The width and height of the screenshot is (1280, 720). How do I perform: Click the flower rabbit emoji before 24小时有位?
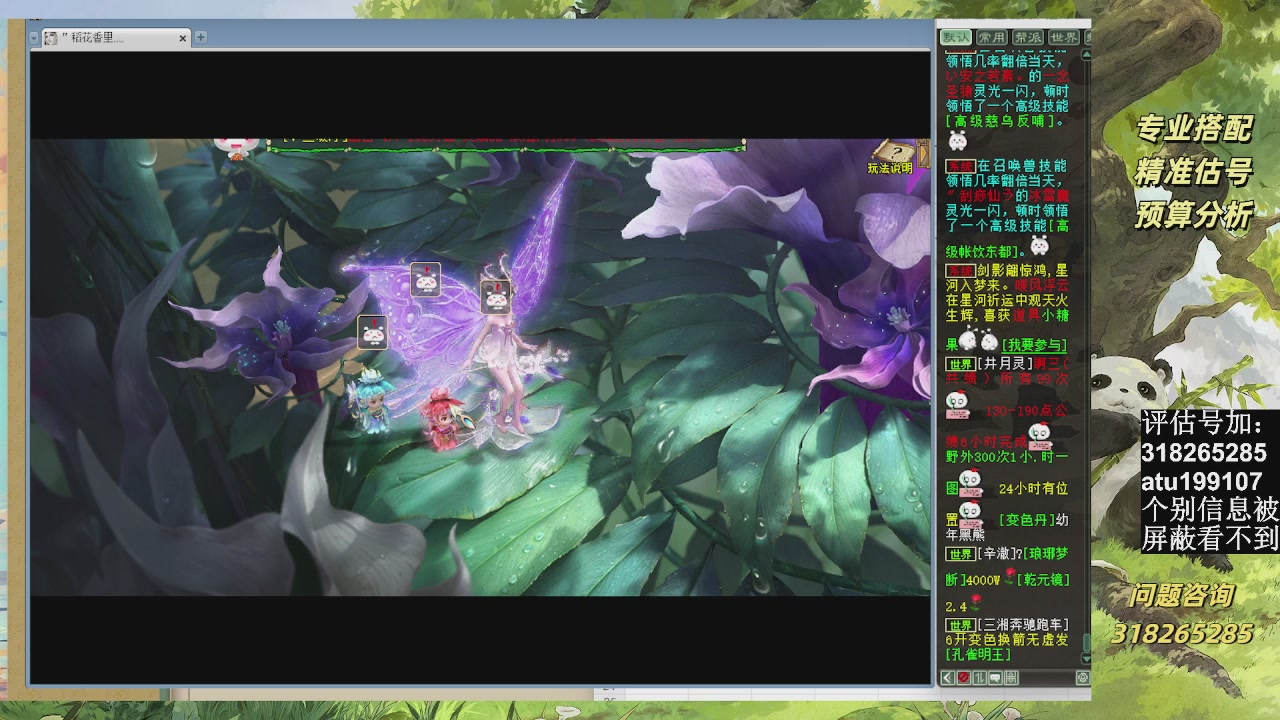coord(970,484)
